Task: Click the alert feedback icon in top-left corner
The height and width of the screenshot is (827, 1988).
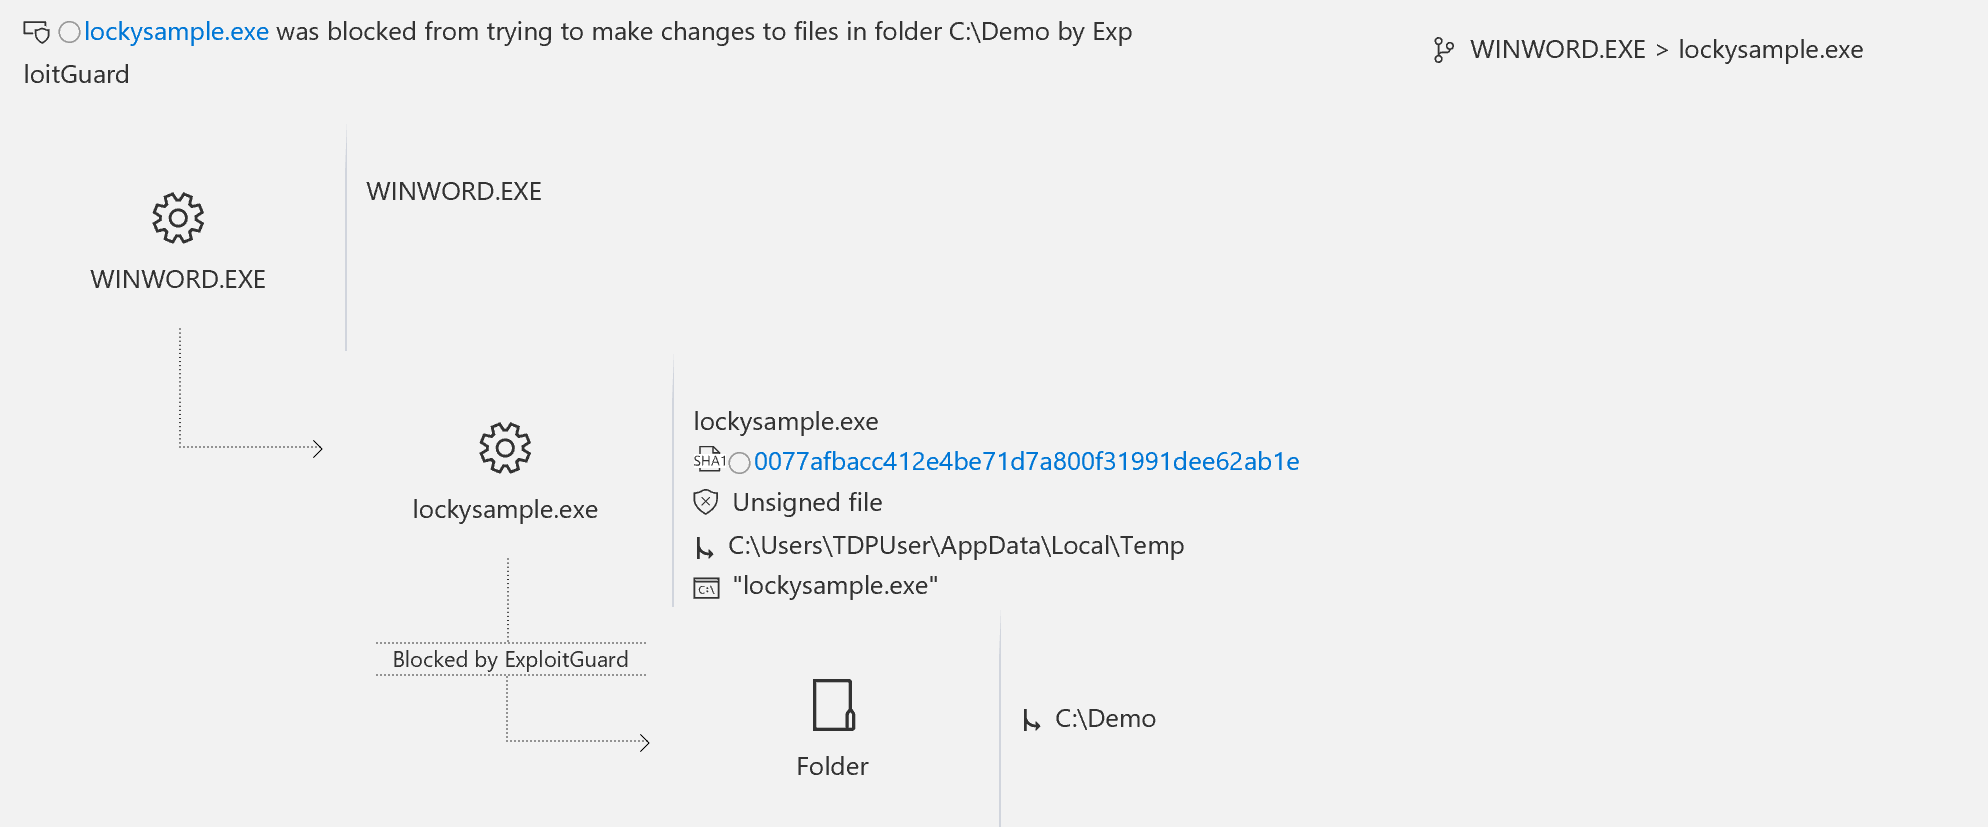Action: pos(37,30)
